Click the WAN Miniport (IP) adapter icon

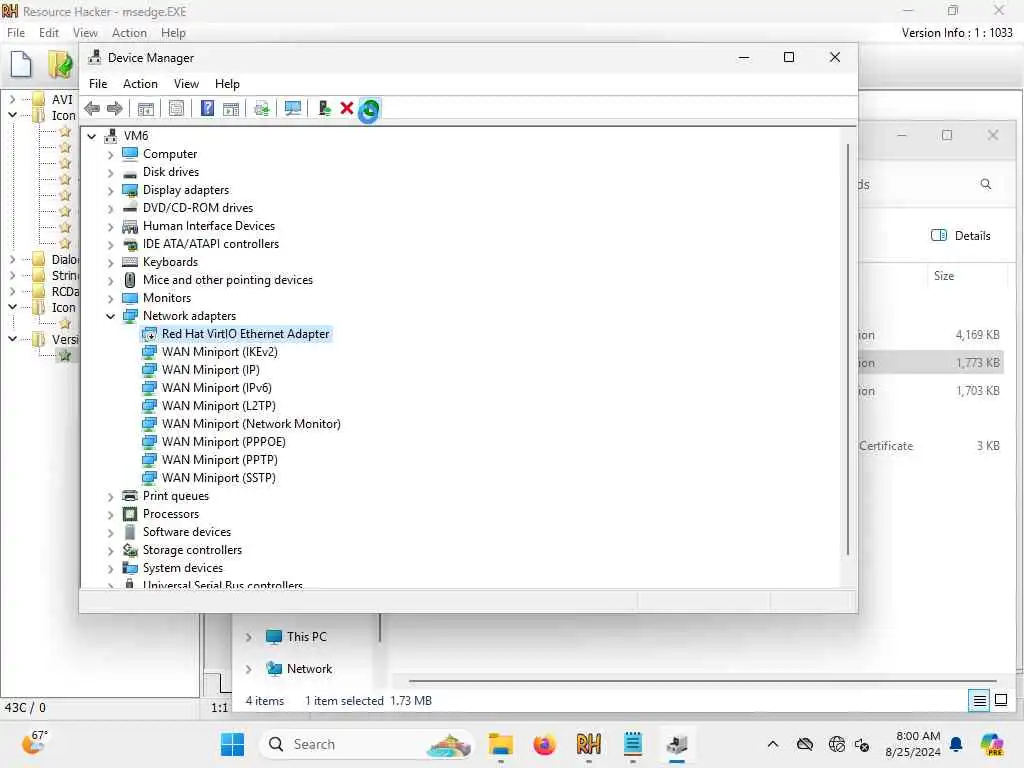click(150, 370)
